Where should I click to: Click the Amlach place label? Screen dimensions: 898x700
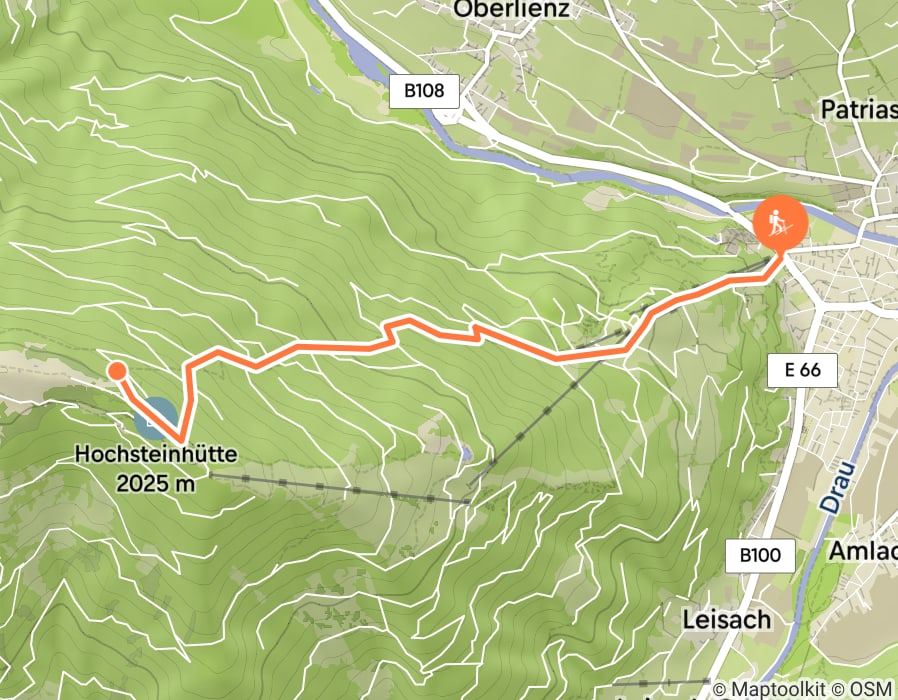click(x=863, y=550)
